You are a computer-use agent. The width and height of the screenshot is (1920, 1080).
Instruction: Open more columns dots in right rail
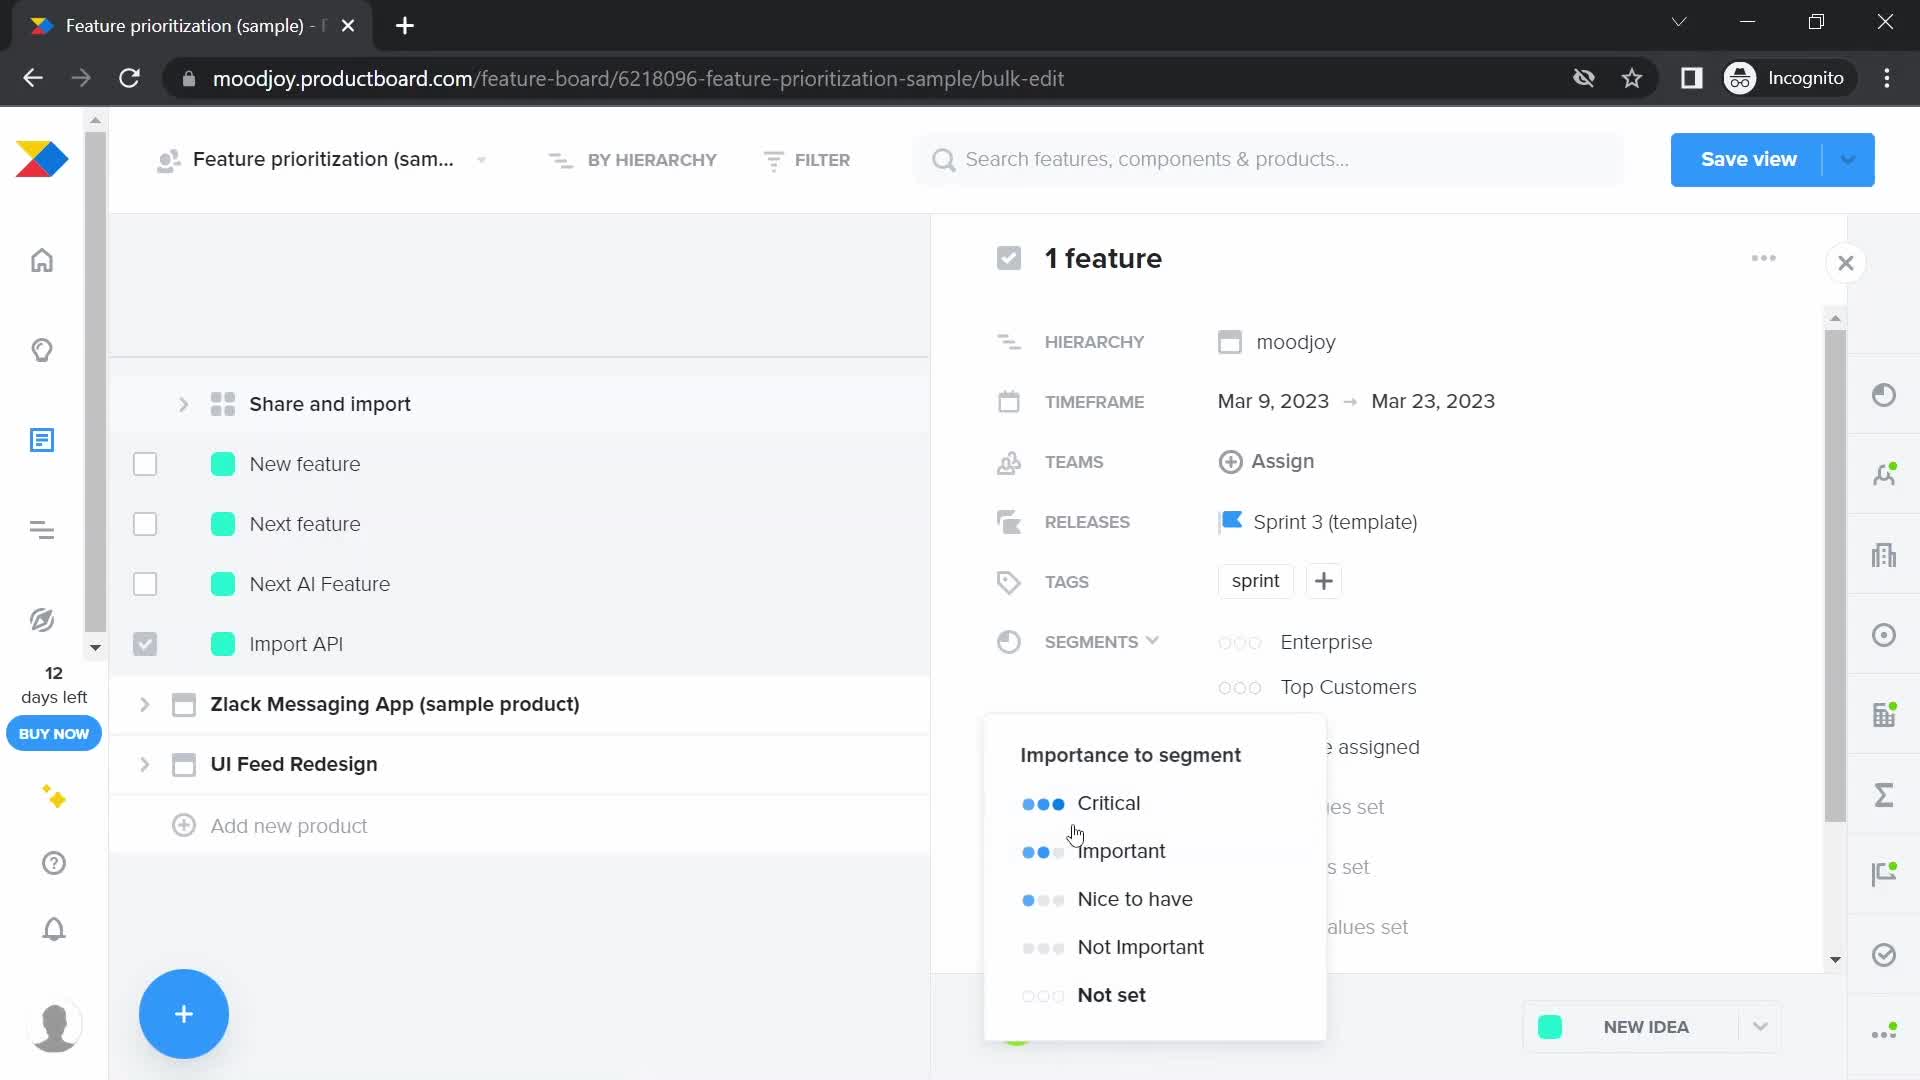tap(1884, 1033)
